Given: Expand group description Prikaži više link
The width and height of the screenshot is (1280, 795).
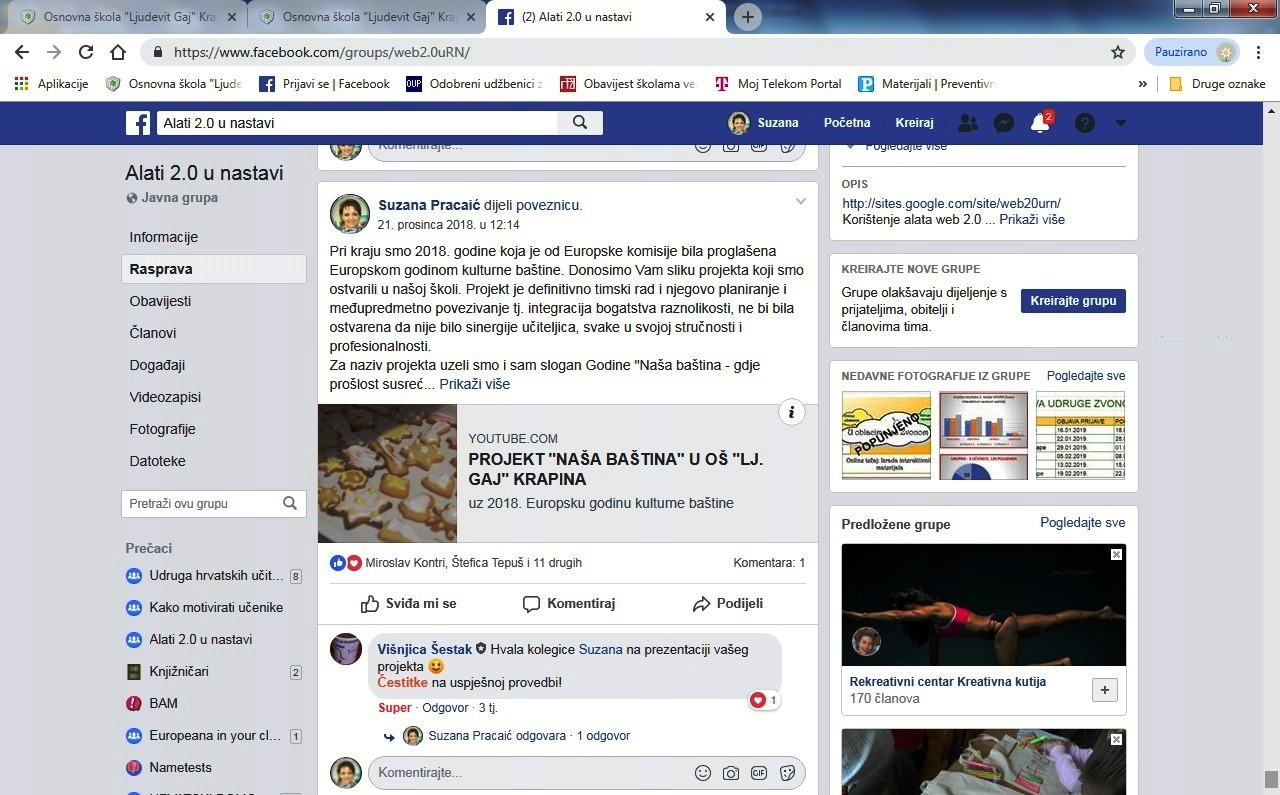Looking at the screenshot, I should pyautogui.click(x=1032, y=219).
